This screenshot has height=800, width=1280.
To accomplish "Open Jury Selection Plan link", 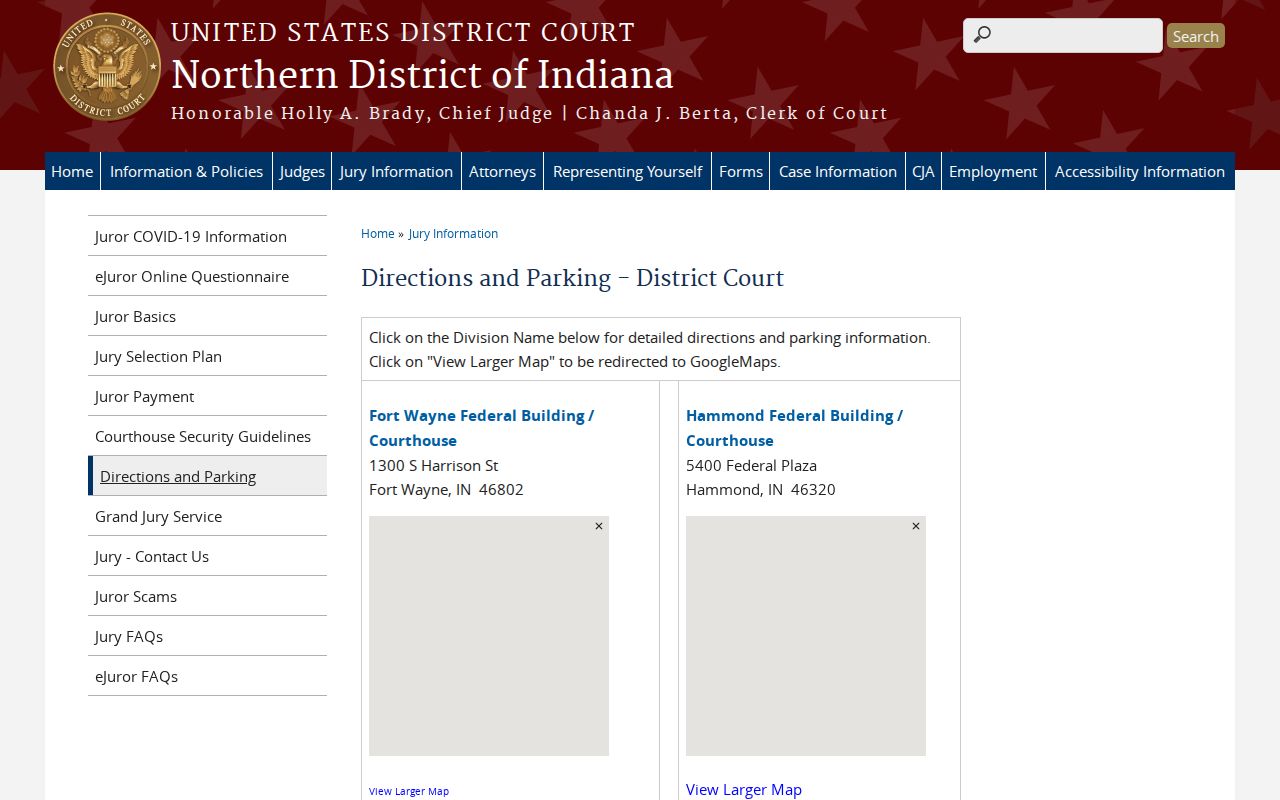I will (207, 356).
